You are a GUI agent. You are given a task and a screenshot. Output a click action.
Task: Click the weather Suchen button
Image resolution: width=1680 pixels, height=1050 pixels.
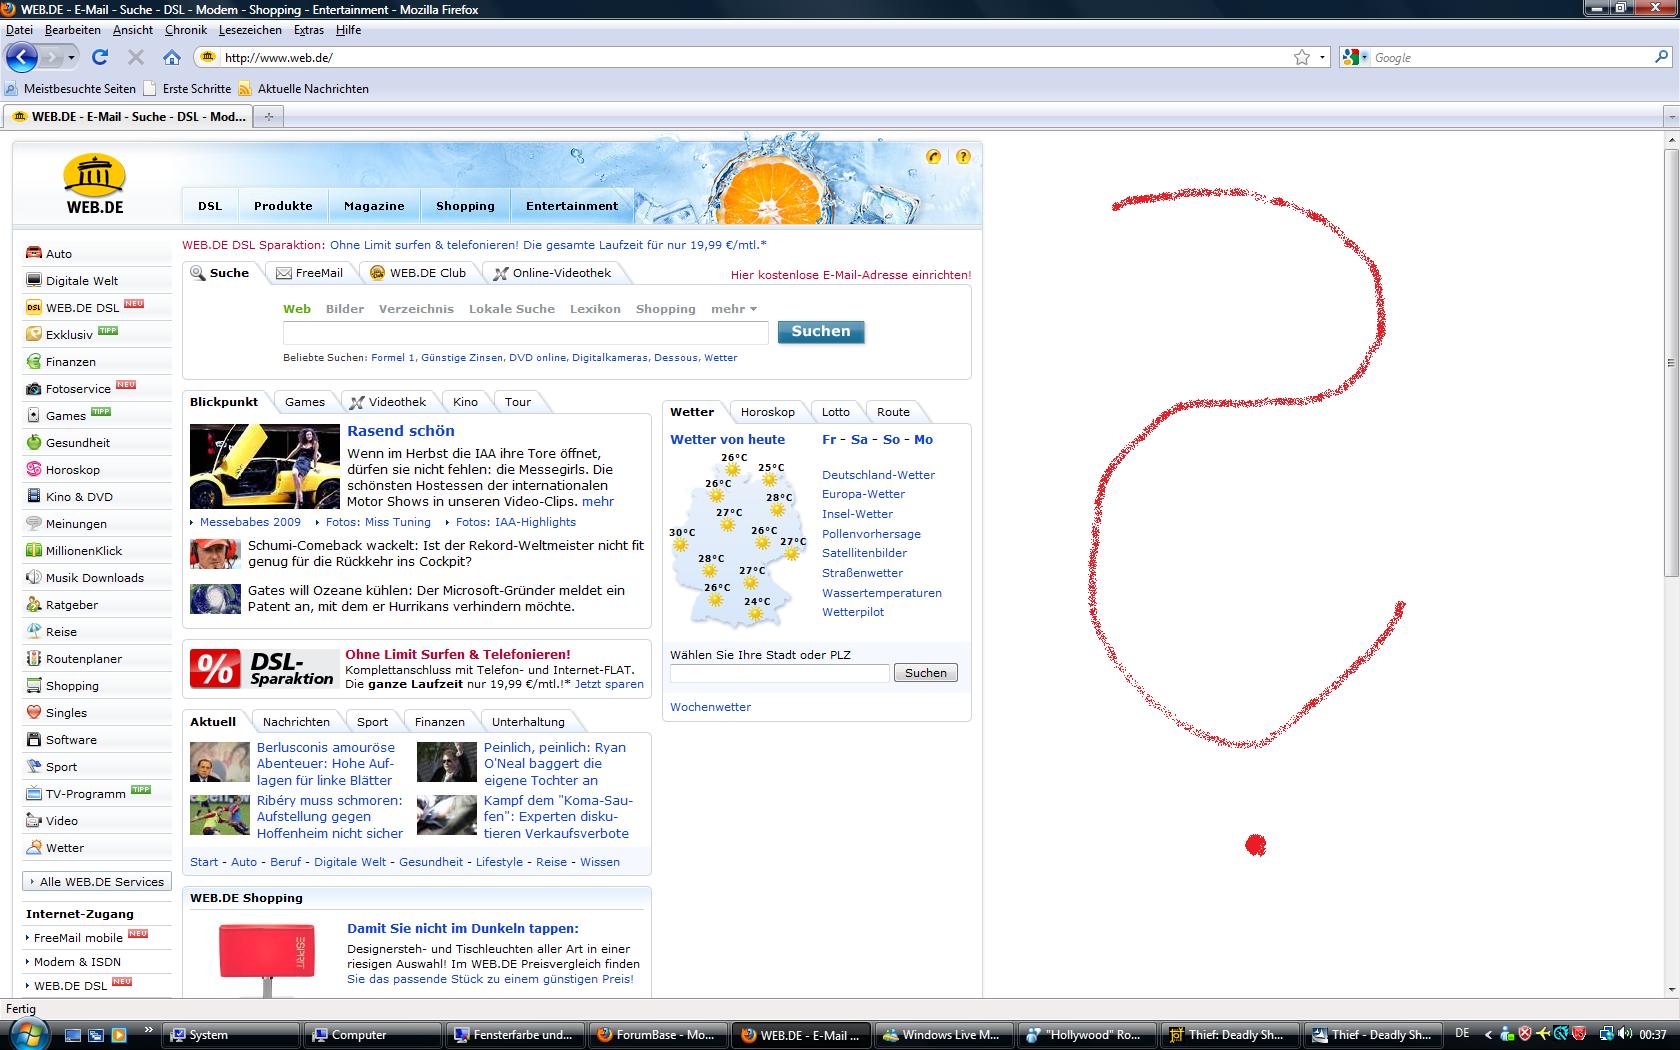pyautogui.click(x=926, y=673)
